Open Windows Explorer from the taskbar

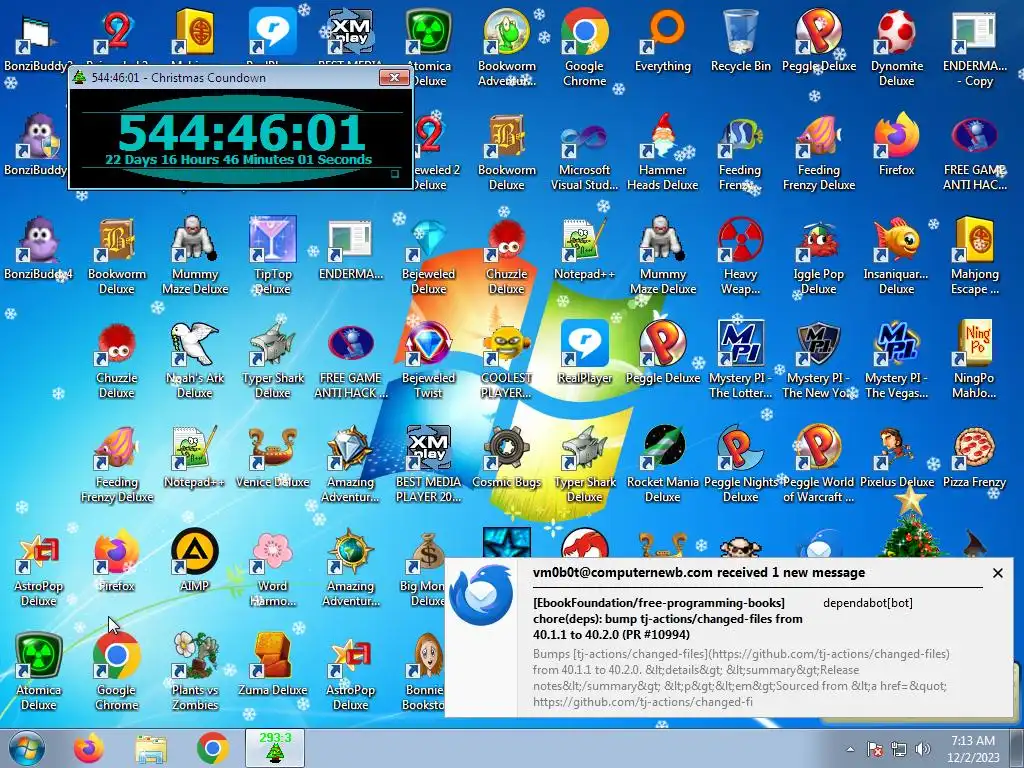(151, 748)
